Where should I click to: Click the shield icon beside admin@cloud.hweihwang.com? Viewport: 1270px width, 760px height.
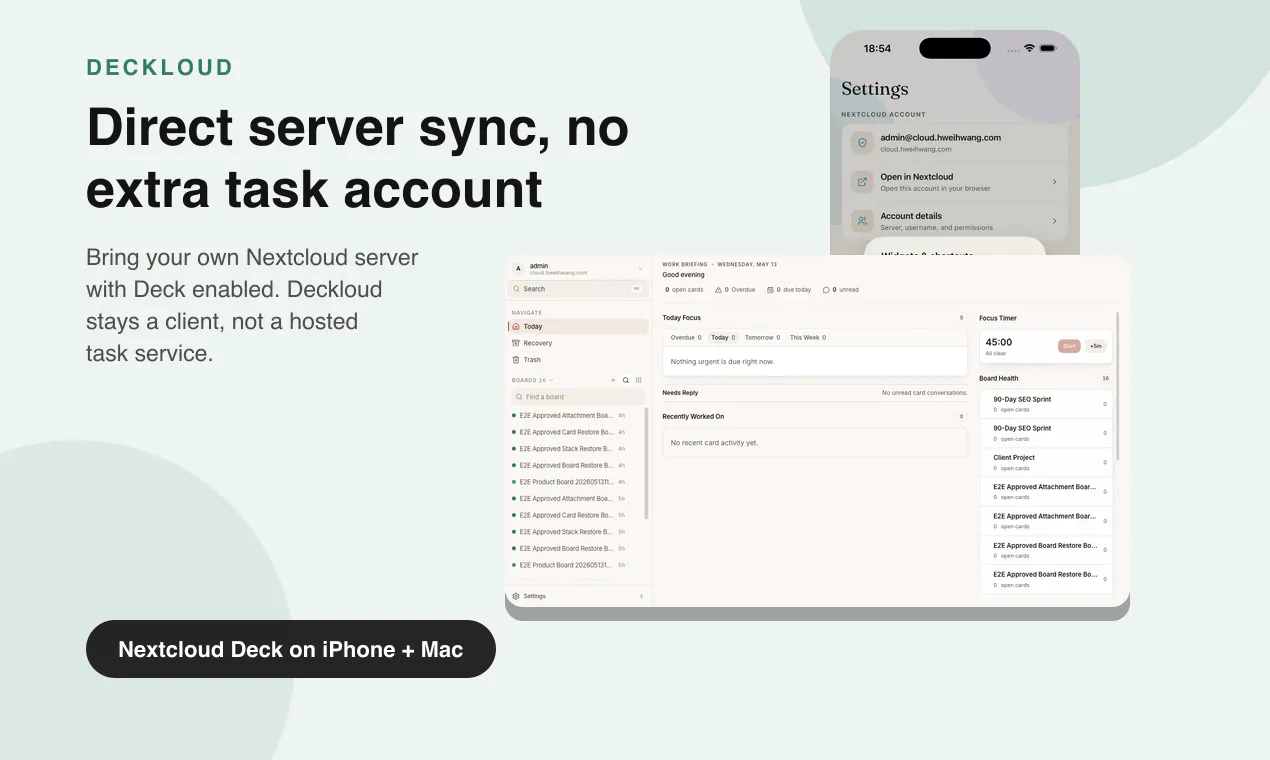[x=862, y=143]
